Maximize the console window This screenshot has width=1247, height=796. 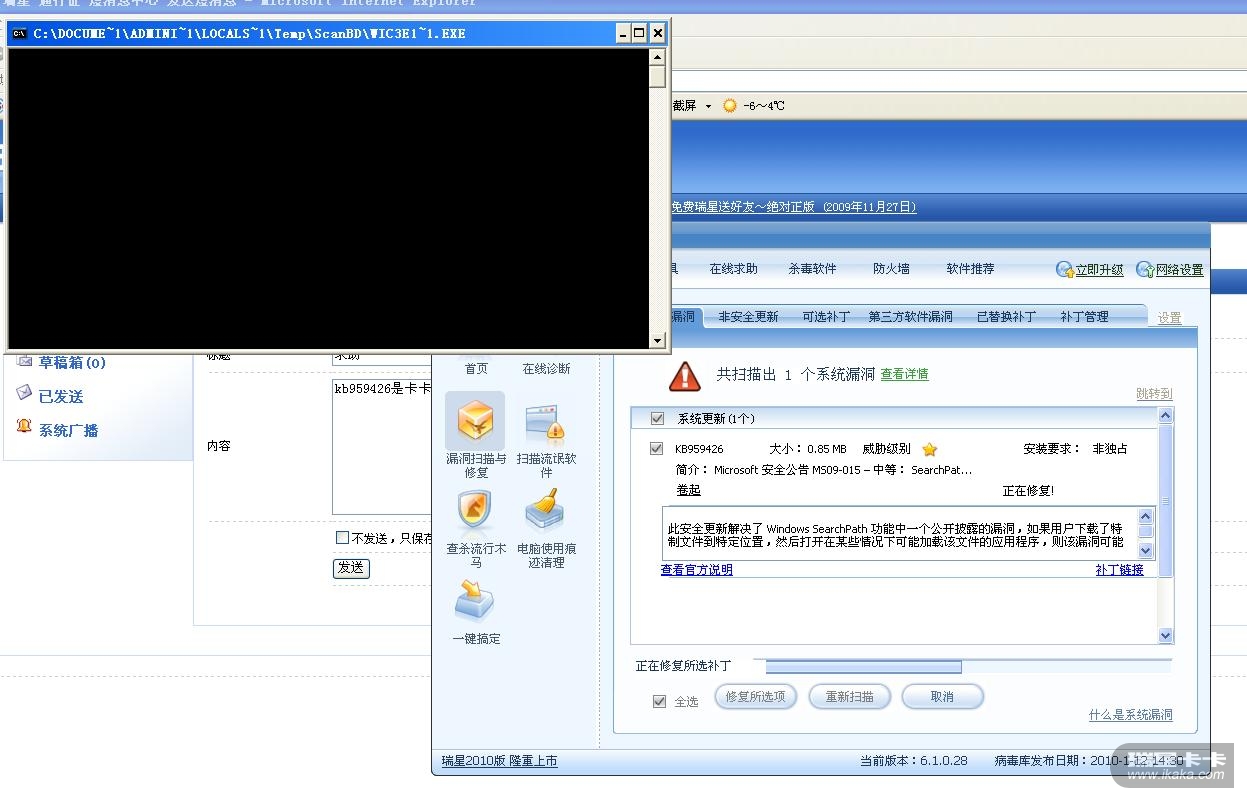pos(639,33)
